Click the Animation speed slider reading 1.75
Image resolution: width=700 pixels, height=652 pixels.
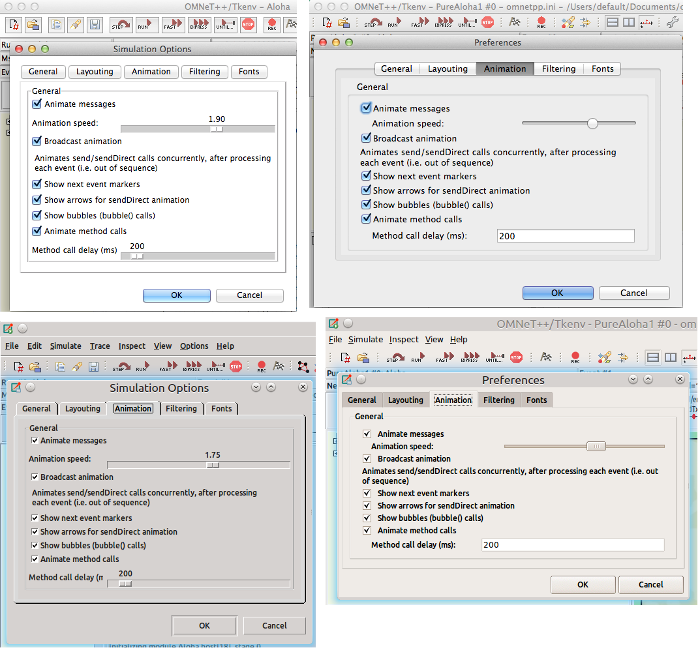pos(199,465)
